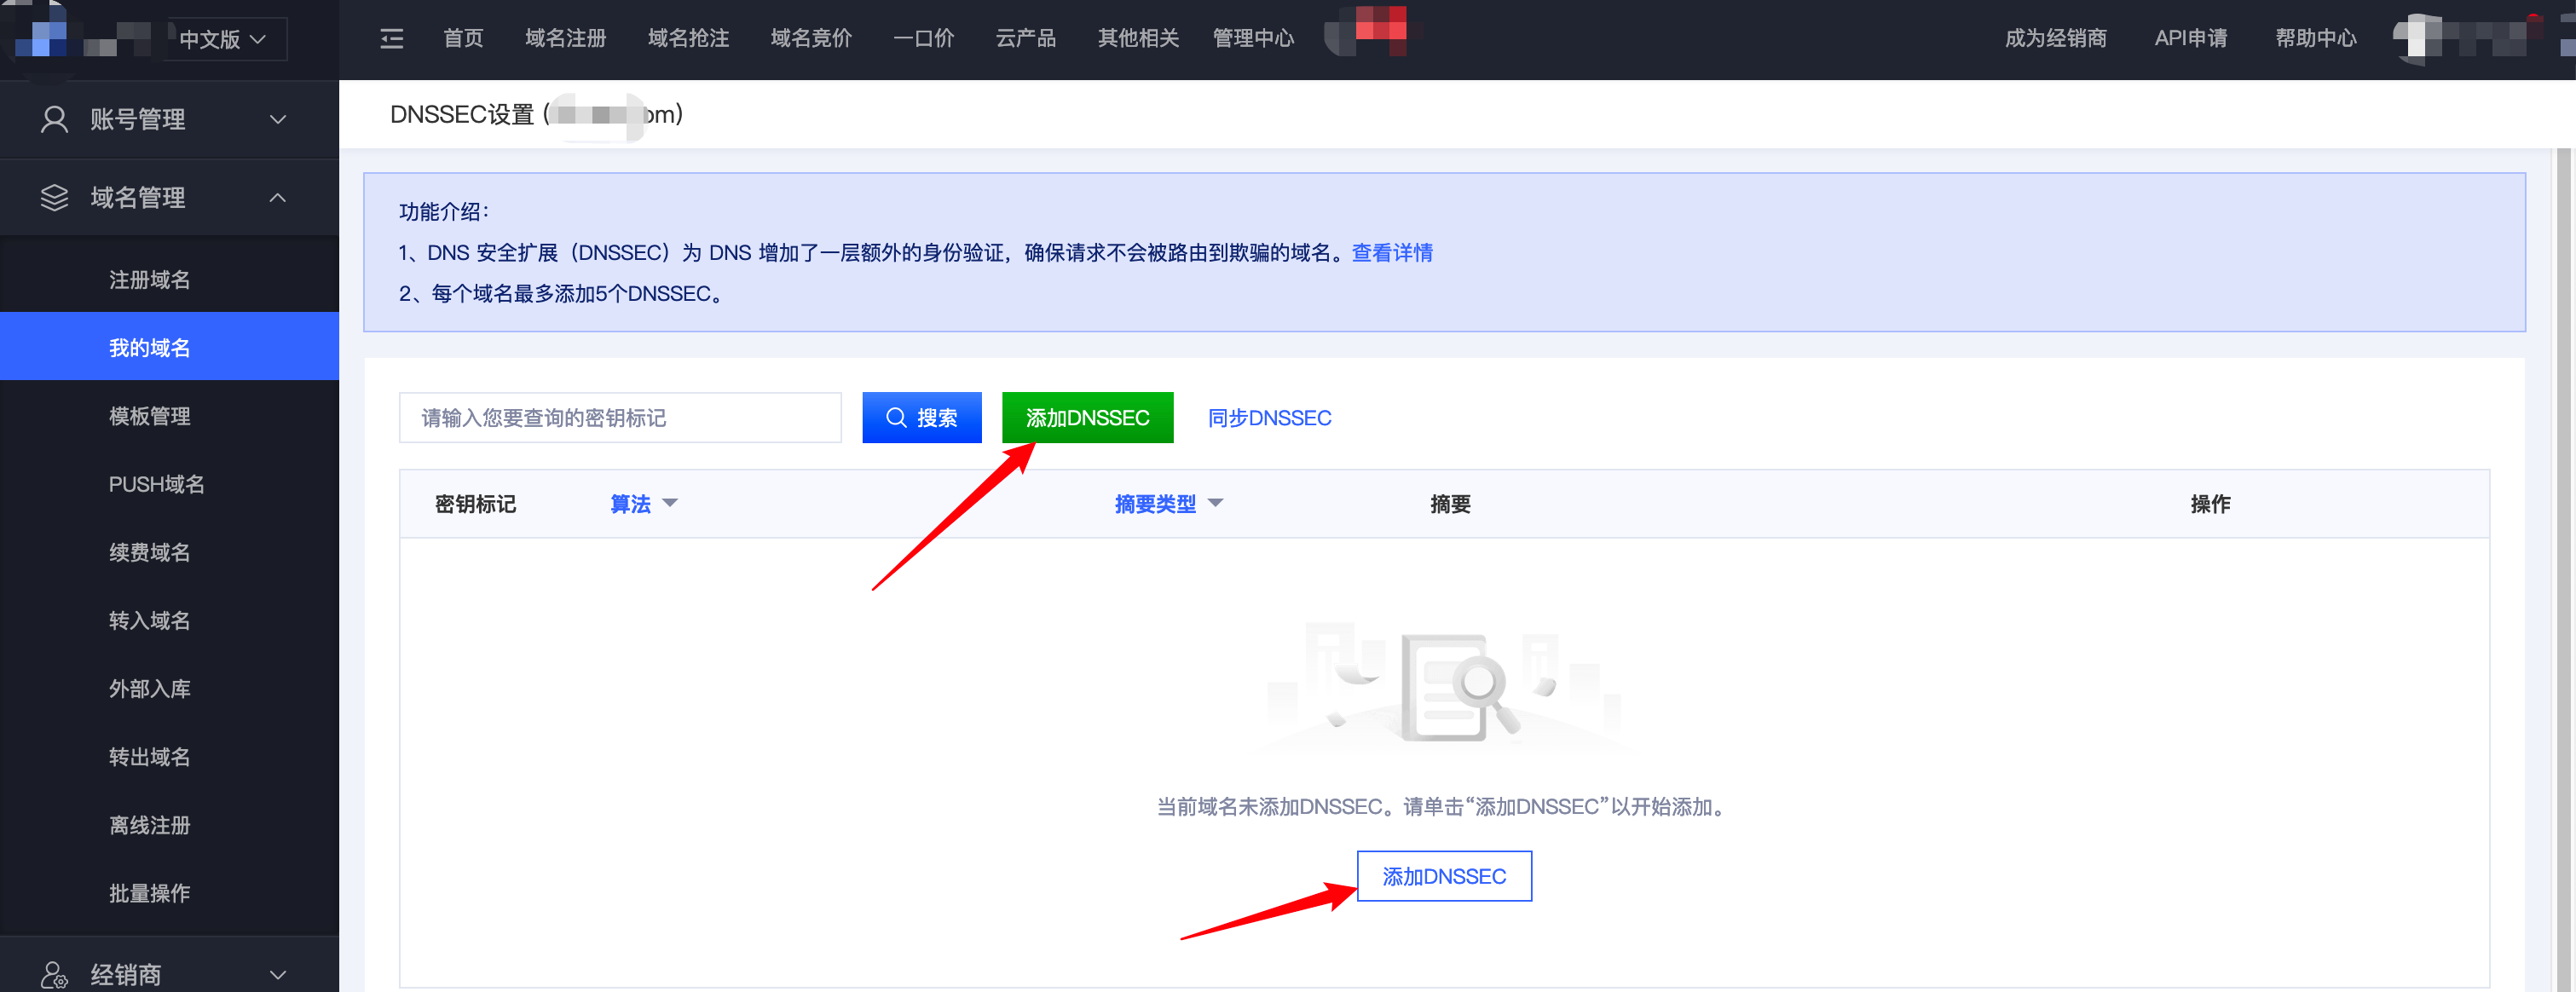The width and height of the screenshot is (2576, 992).
Task: Click the magnifier icon on search button
Action: click(x=897, y=417)
